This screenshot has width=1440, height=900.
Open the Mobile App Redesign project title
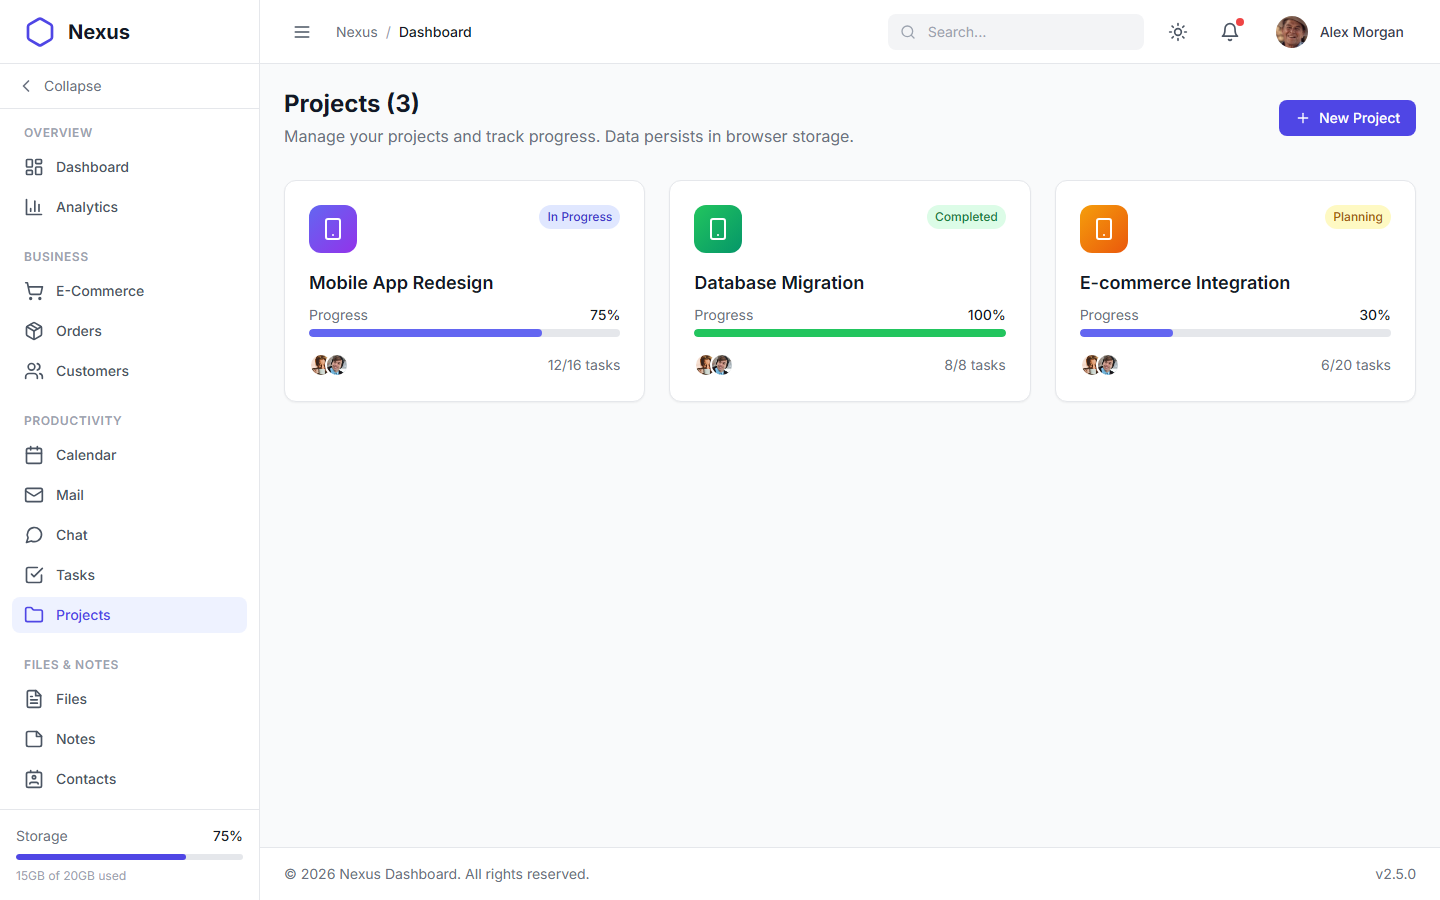(x=401, y=283)
